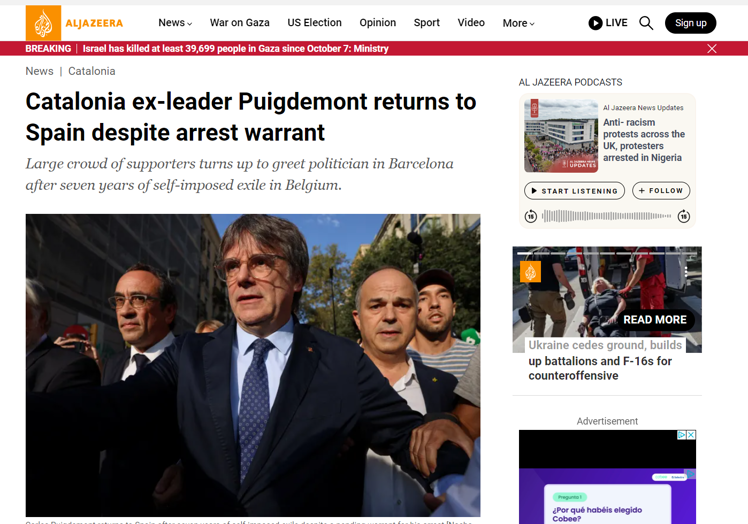
Task: Click the LIVE play icon
Action: tap(595, 23)
